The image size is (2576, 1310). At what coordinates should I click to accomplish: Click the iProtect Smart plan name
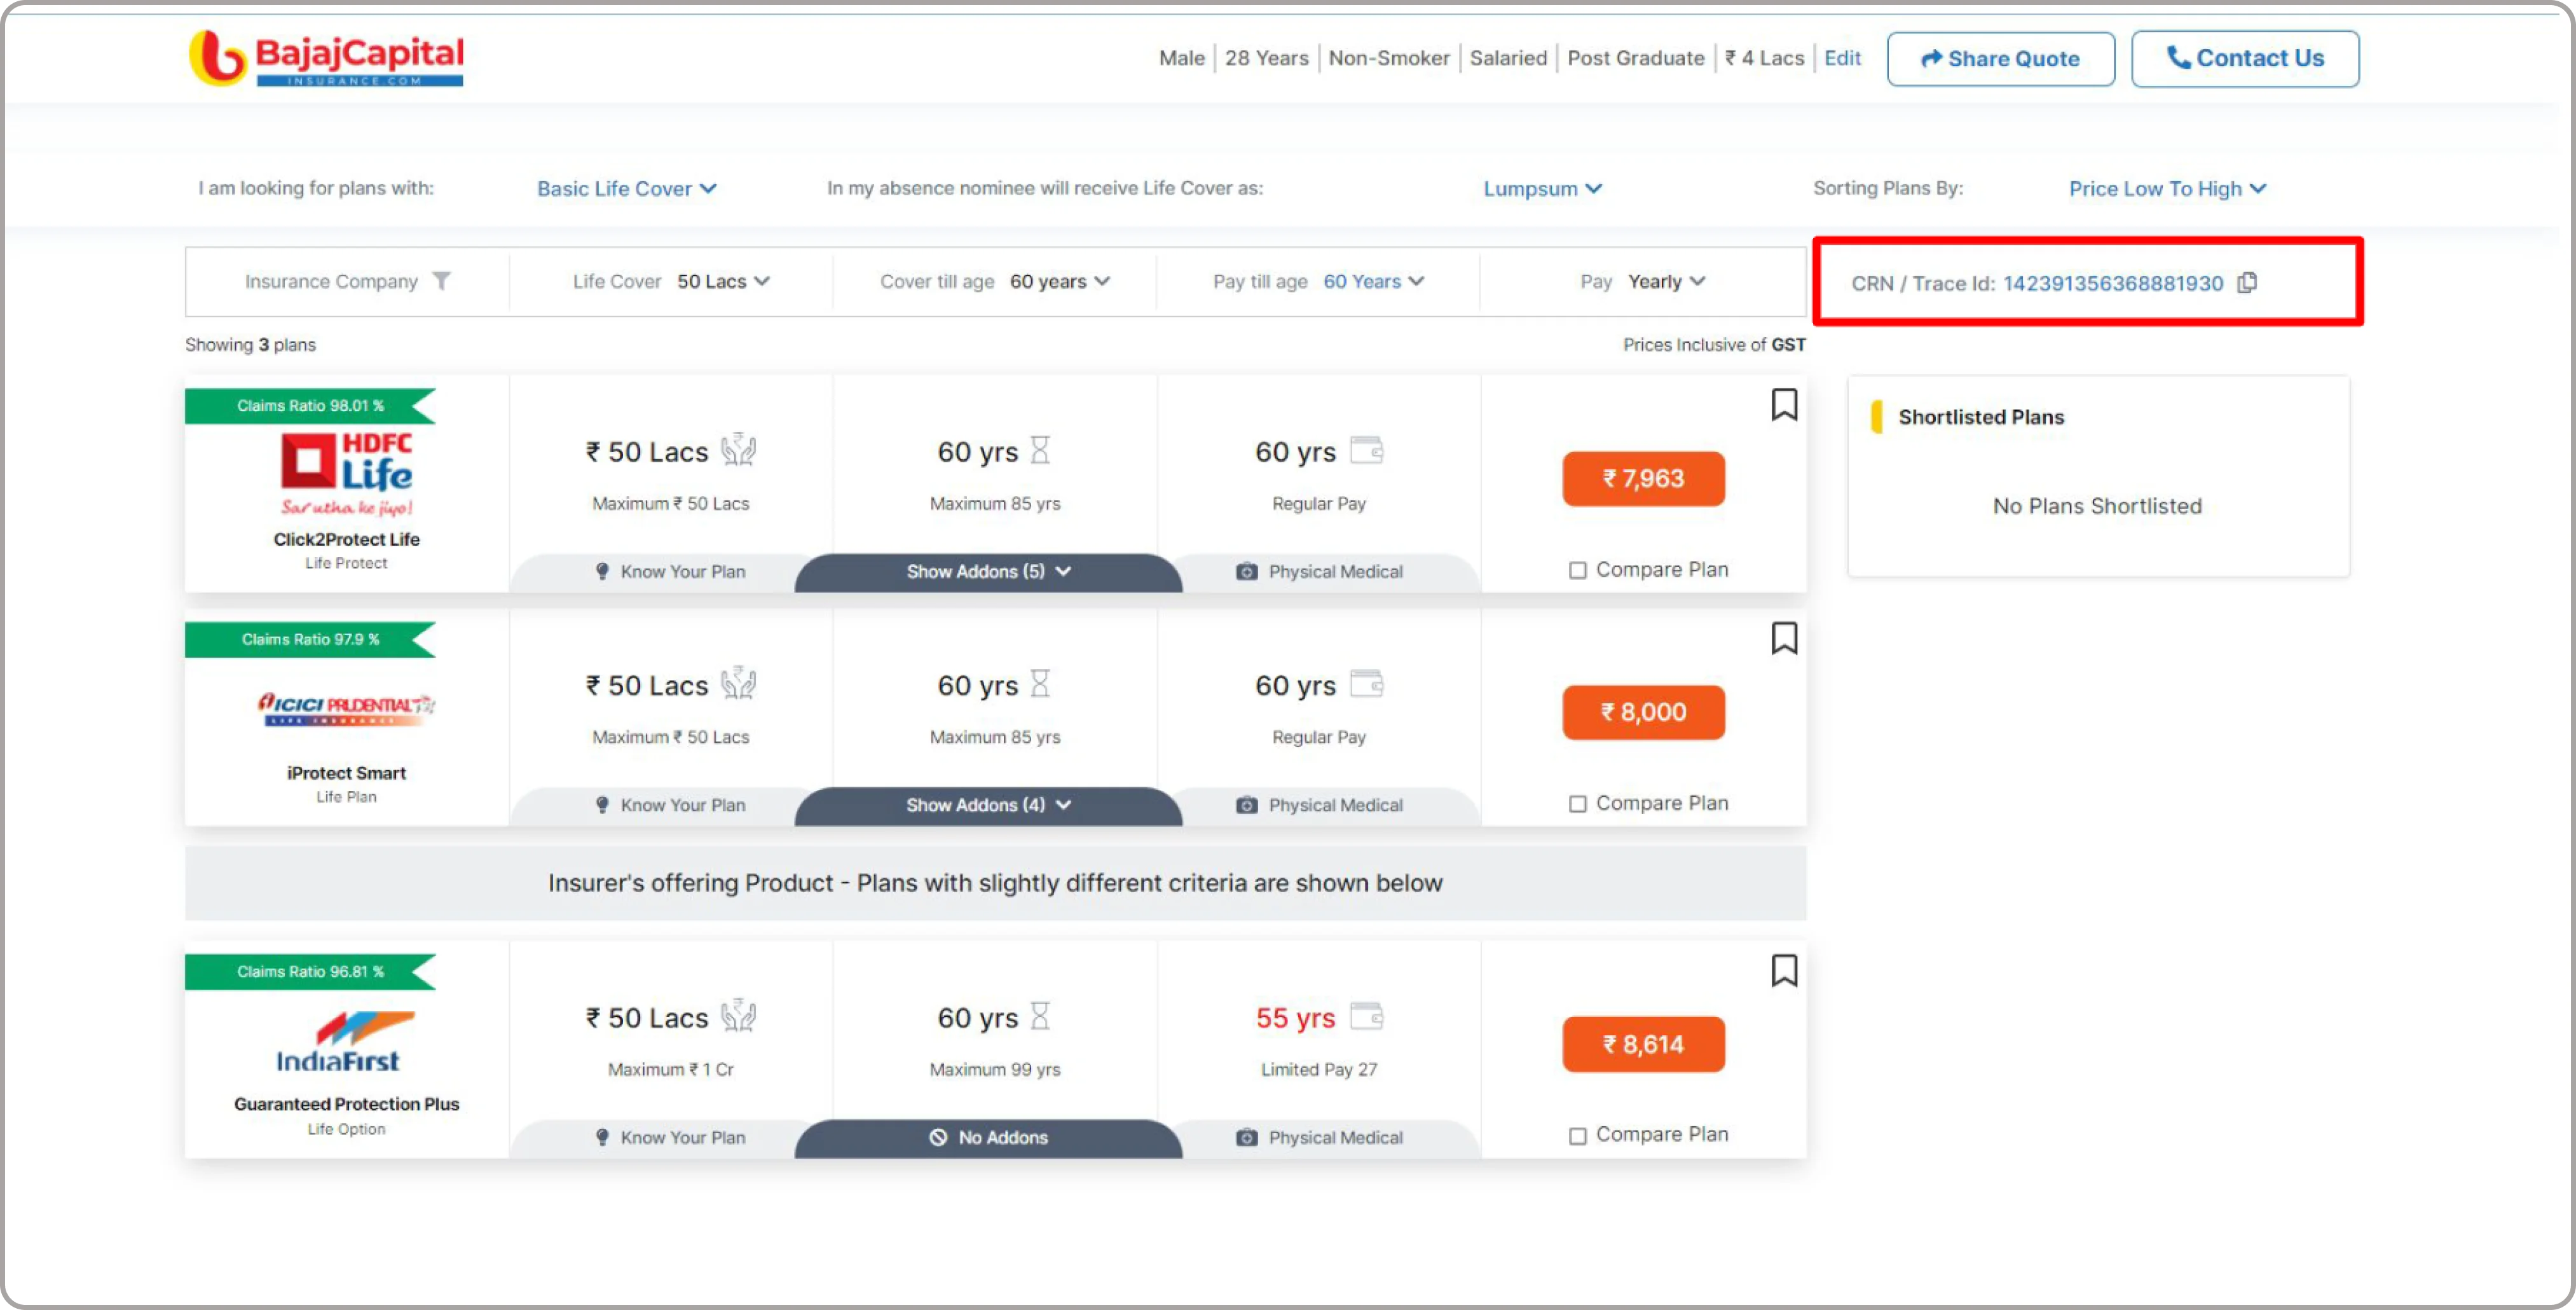click(x=346, y=774)
